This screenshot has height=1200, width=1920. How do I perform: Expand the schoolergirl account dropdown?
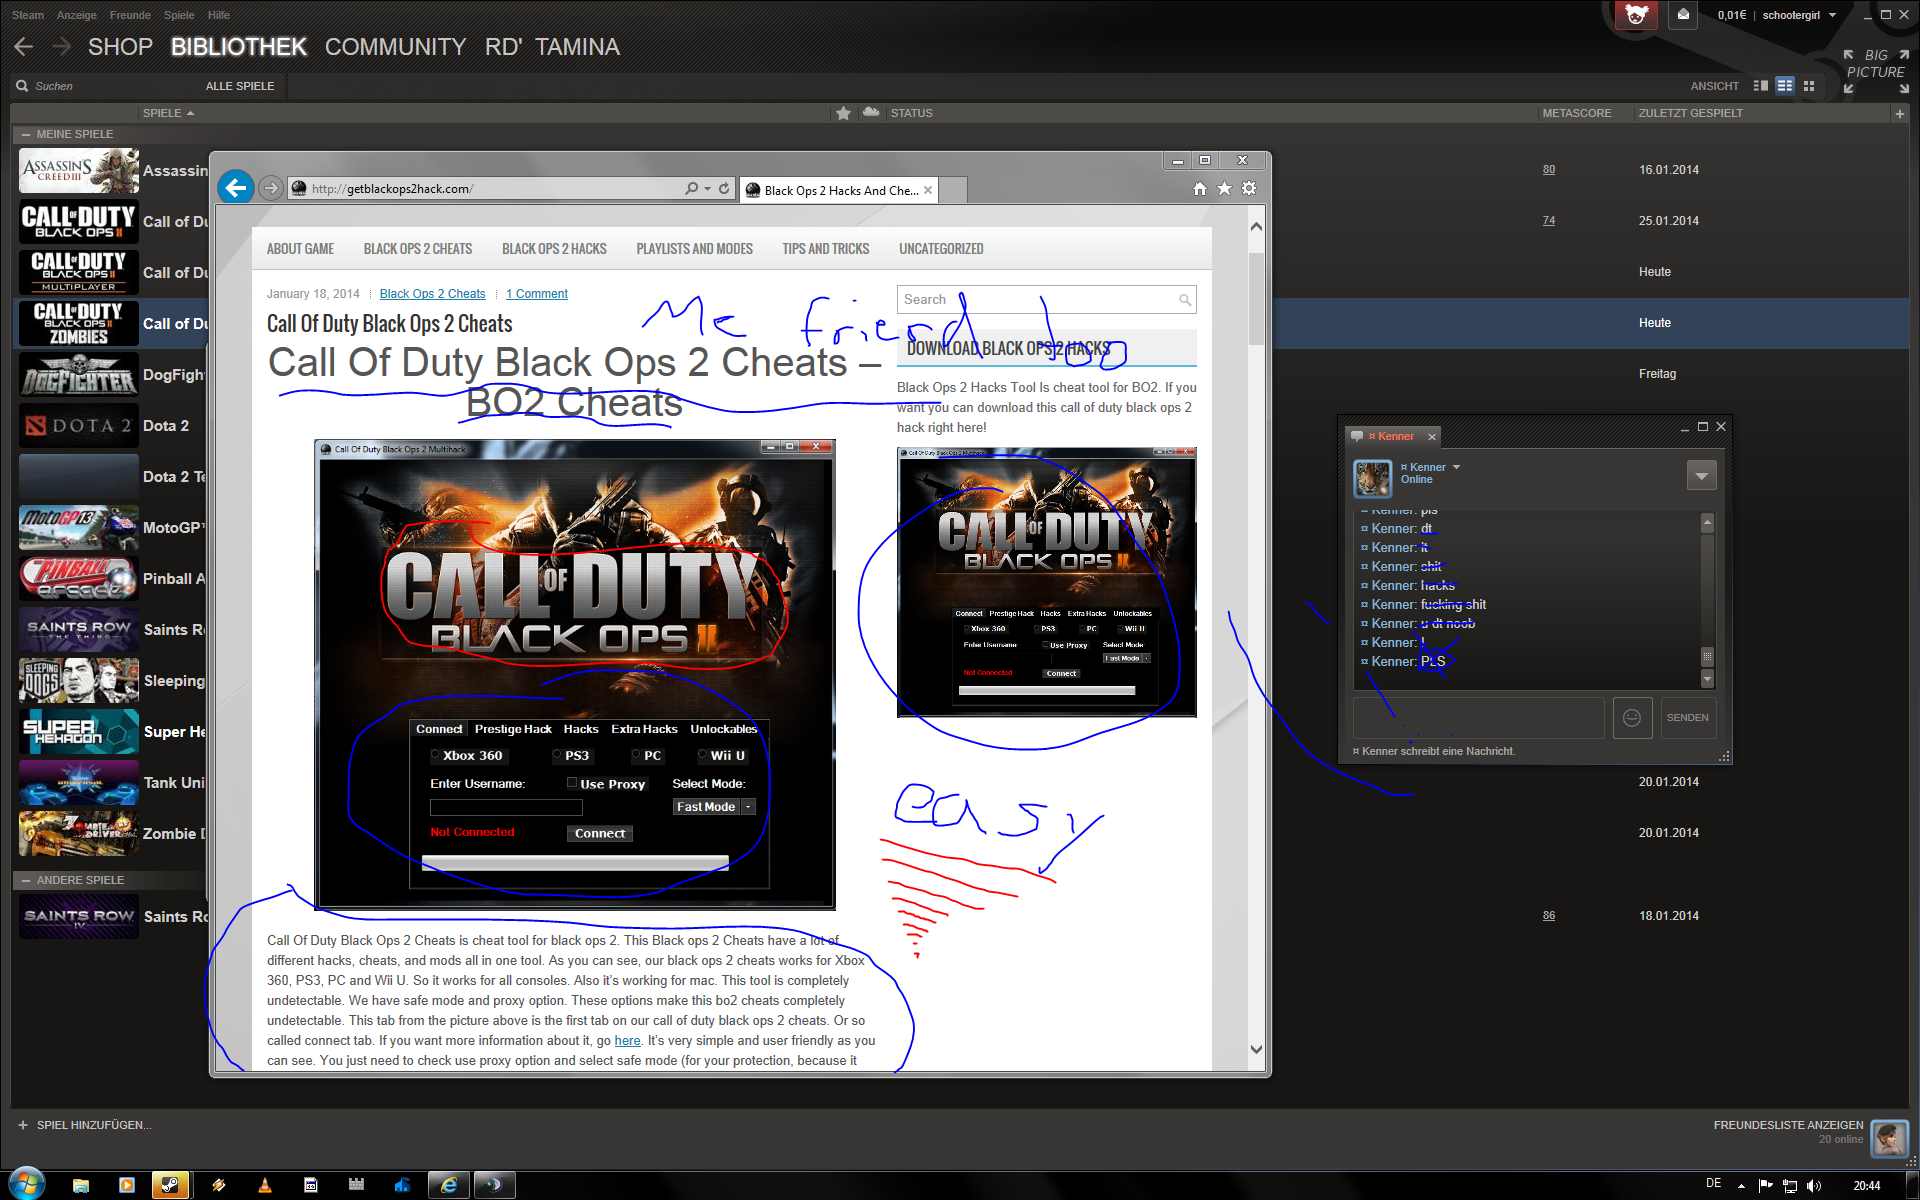point(1832,15)
